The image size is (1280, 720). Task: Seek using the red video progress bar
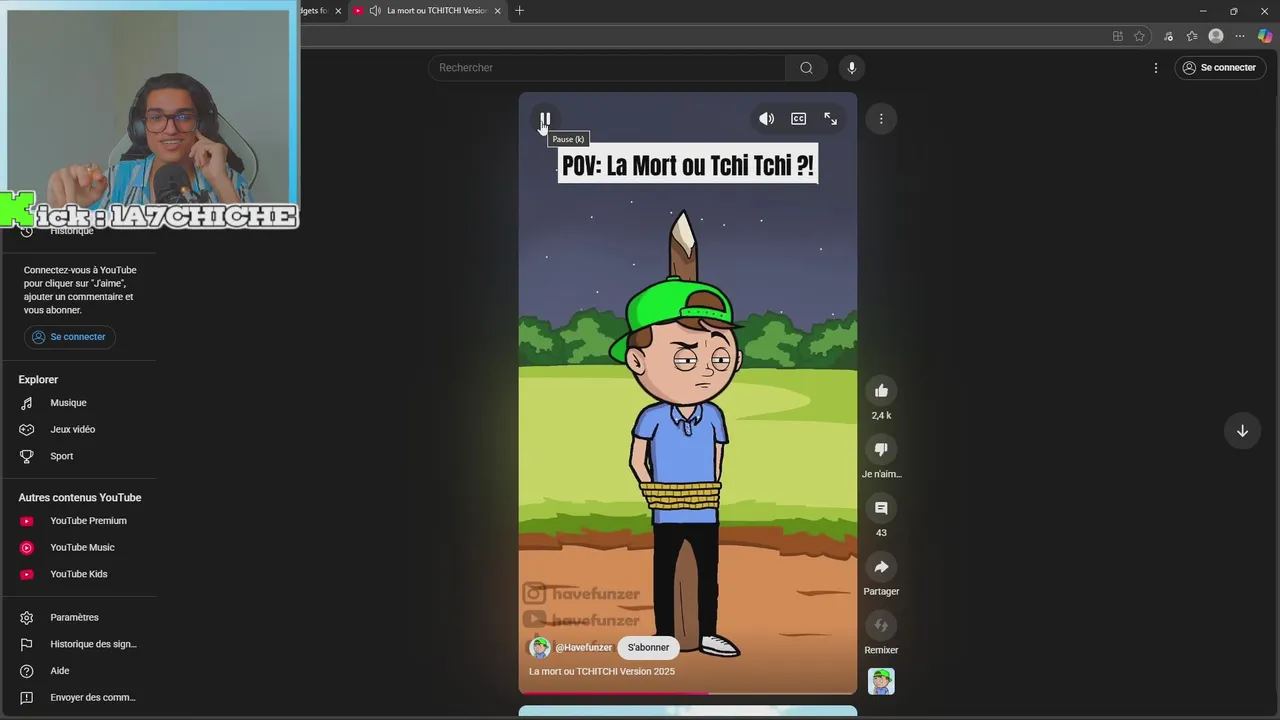[x=687, y=692]
